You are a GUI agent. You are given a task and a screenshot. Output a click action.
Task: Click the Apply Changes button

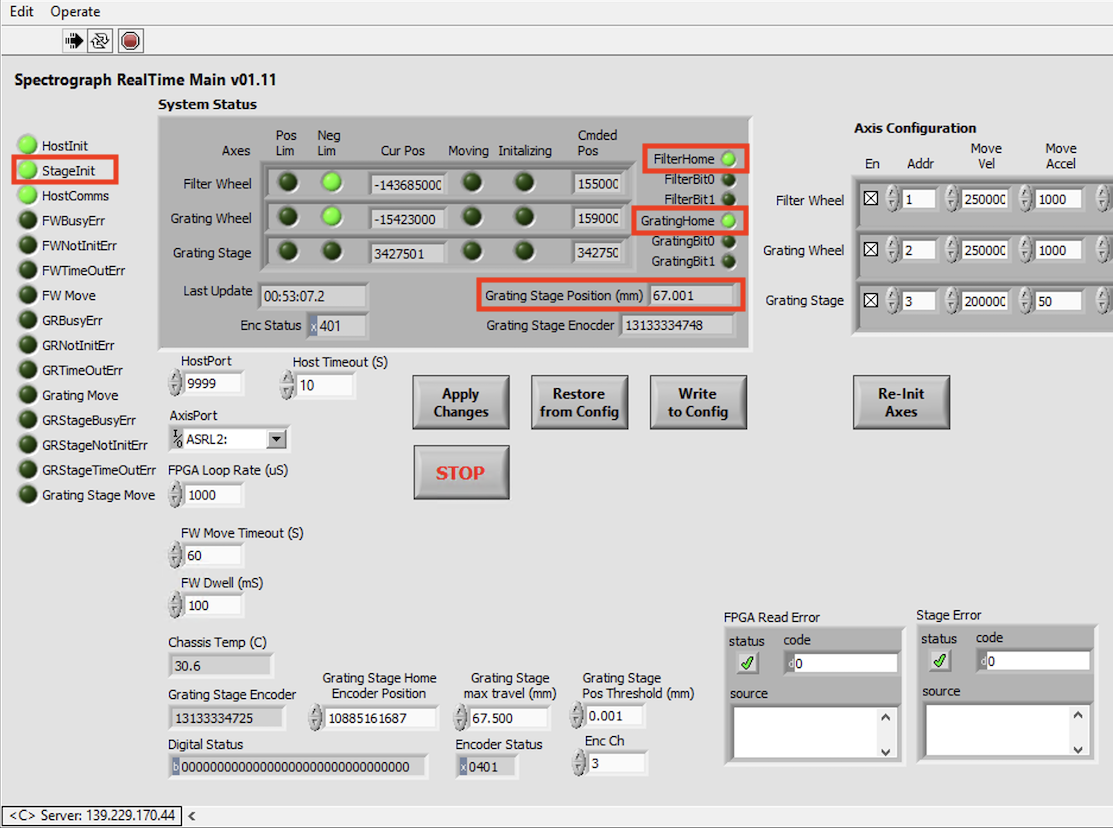pos(461,403)
